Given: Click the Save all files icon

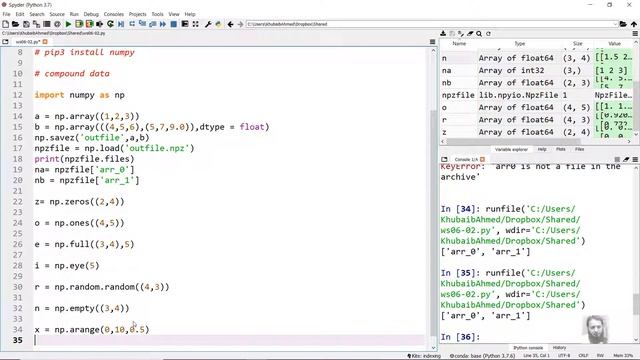Looking at the screenshot, I should point(36,24).
